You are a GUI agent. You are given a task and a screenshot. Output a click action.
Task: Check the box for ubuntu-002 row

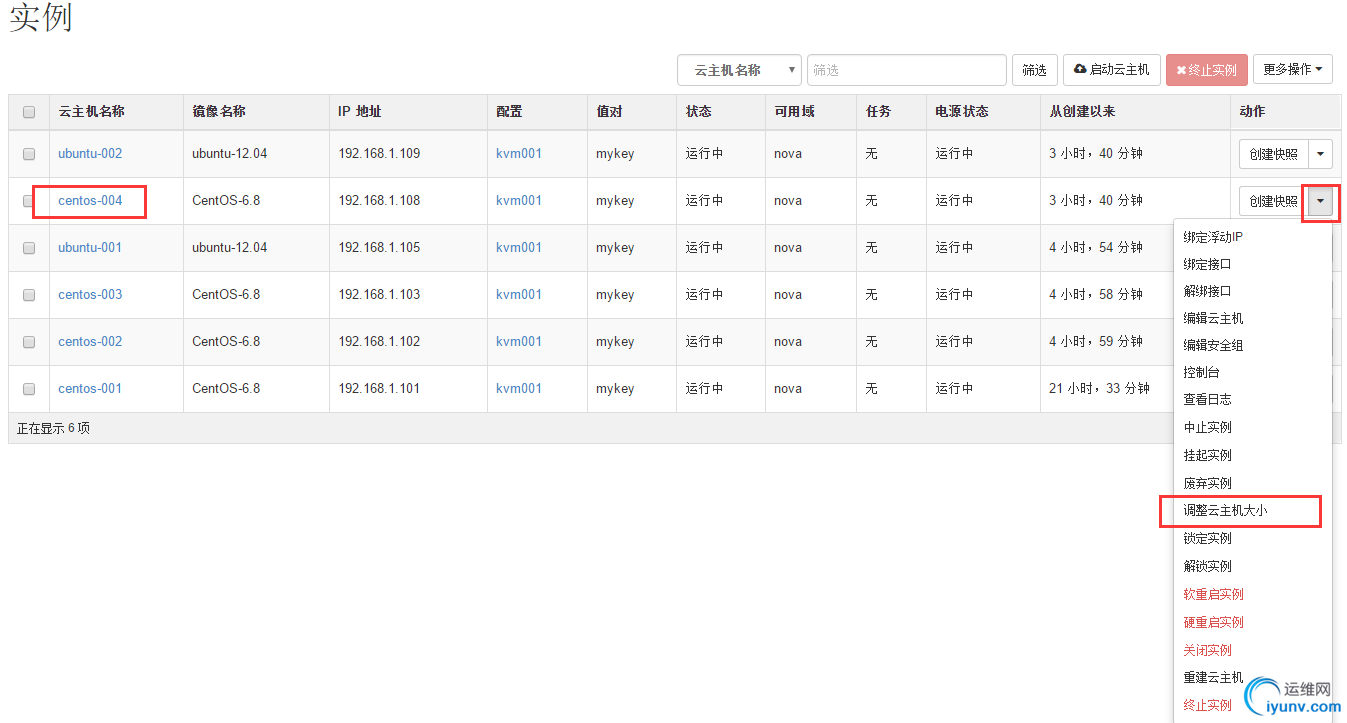tap(29, 154)
